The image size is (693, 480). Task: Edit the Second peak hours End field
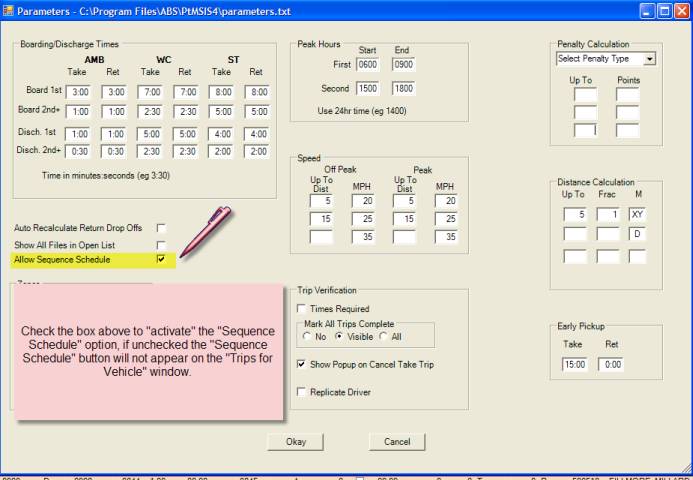pos(403,89)
